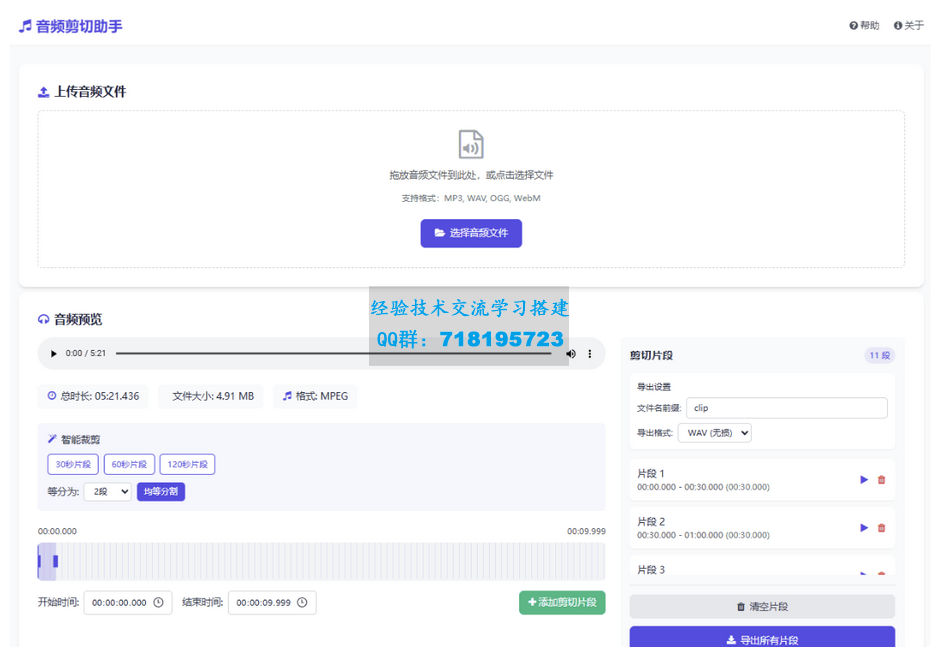938x653 pixels.
Task: Click the 选择音频文件 upload button
Action: 471,233
